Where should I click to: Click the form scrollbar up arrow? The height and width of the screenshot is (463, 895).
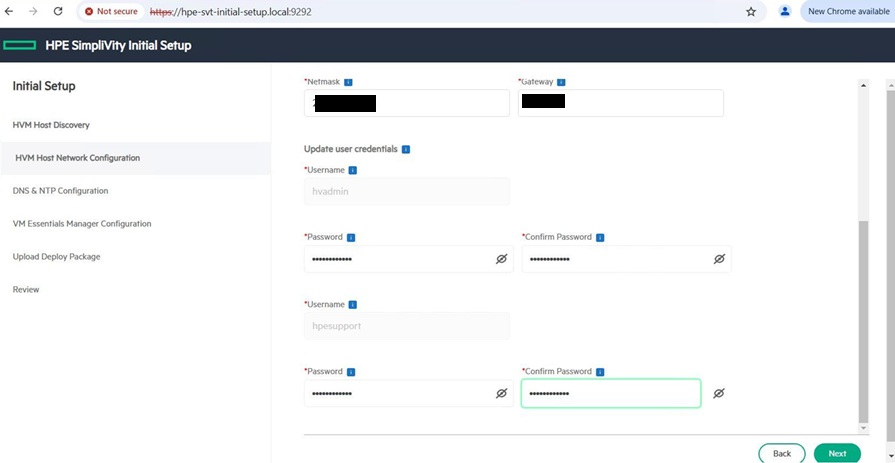(863, 85)
